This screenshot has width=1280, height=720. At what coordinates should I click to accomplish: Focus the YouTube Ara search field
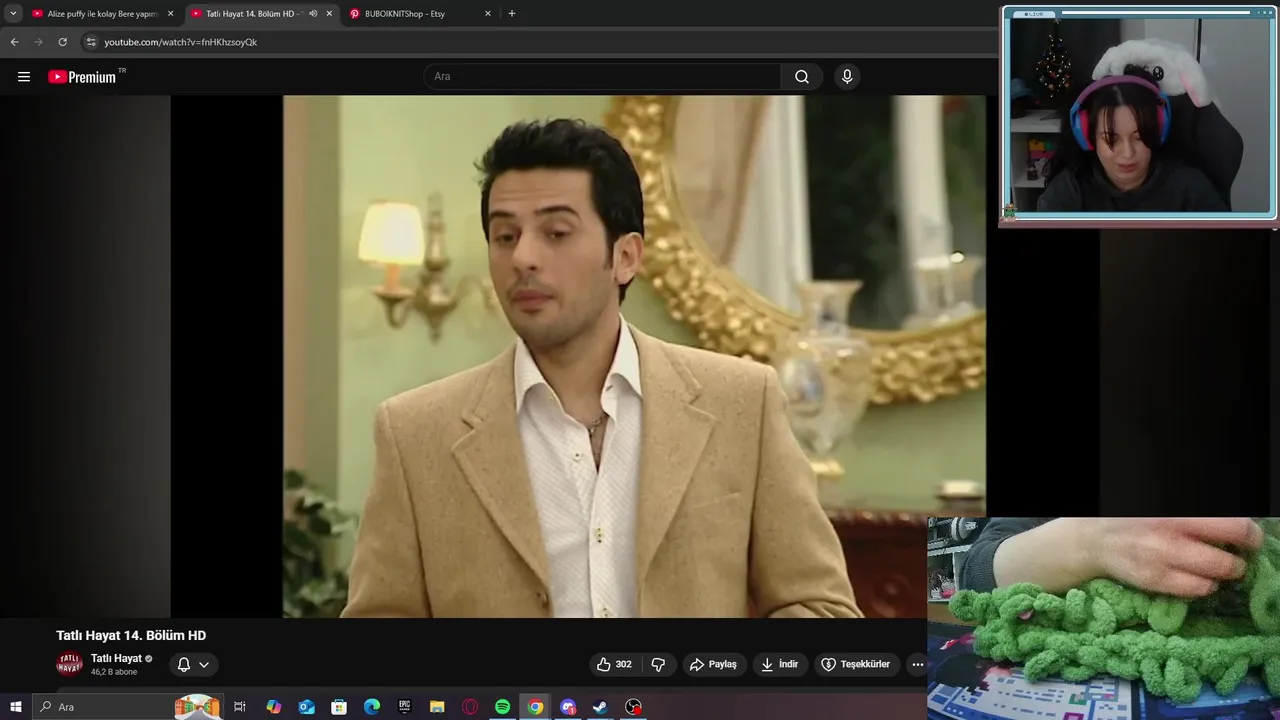click(602, 77)
